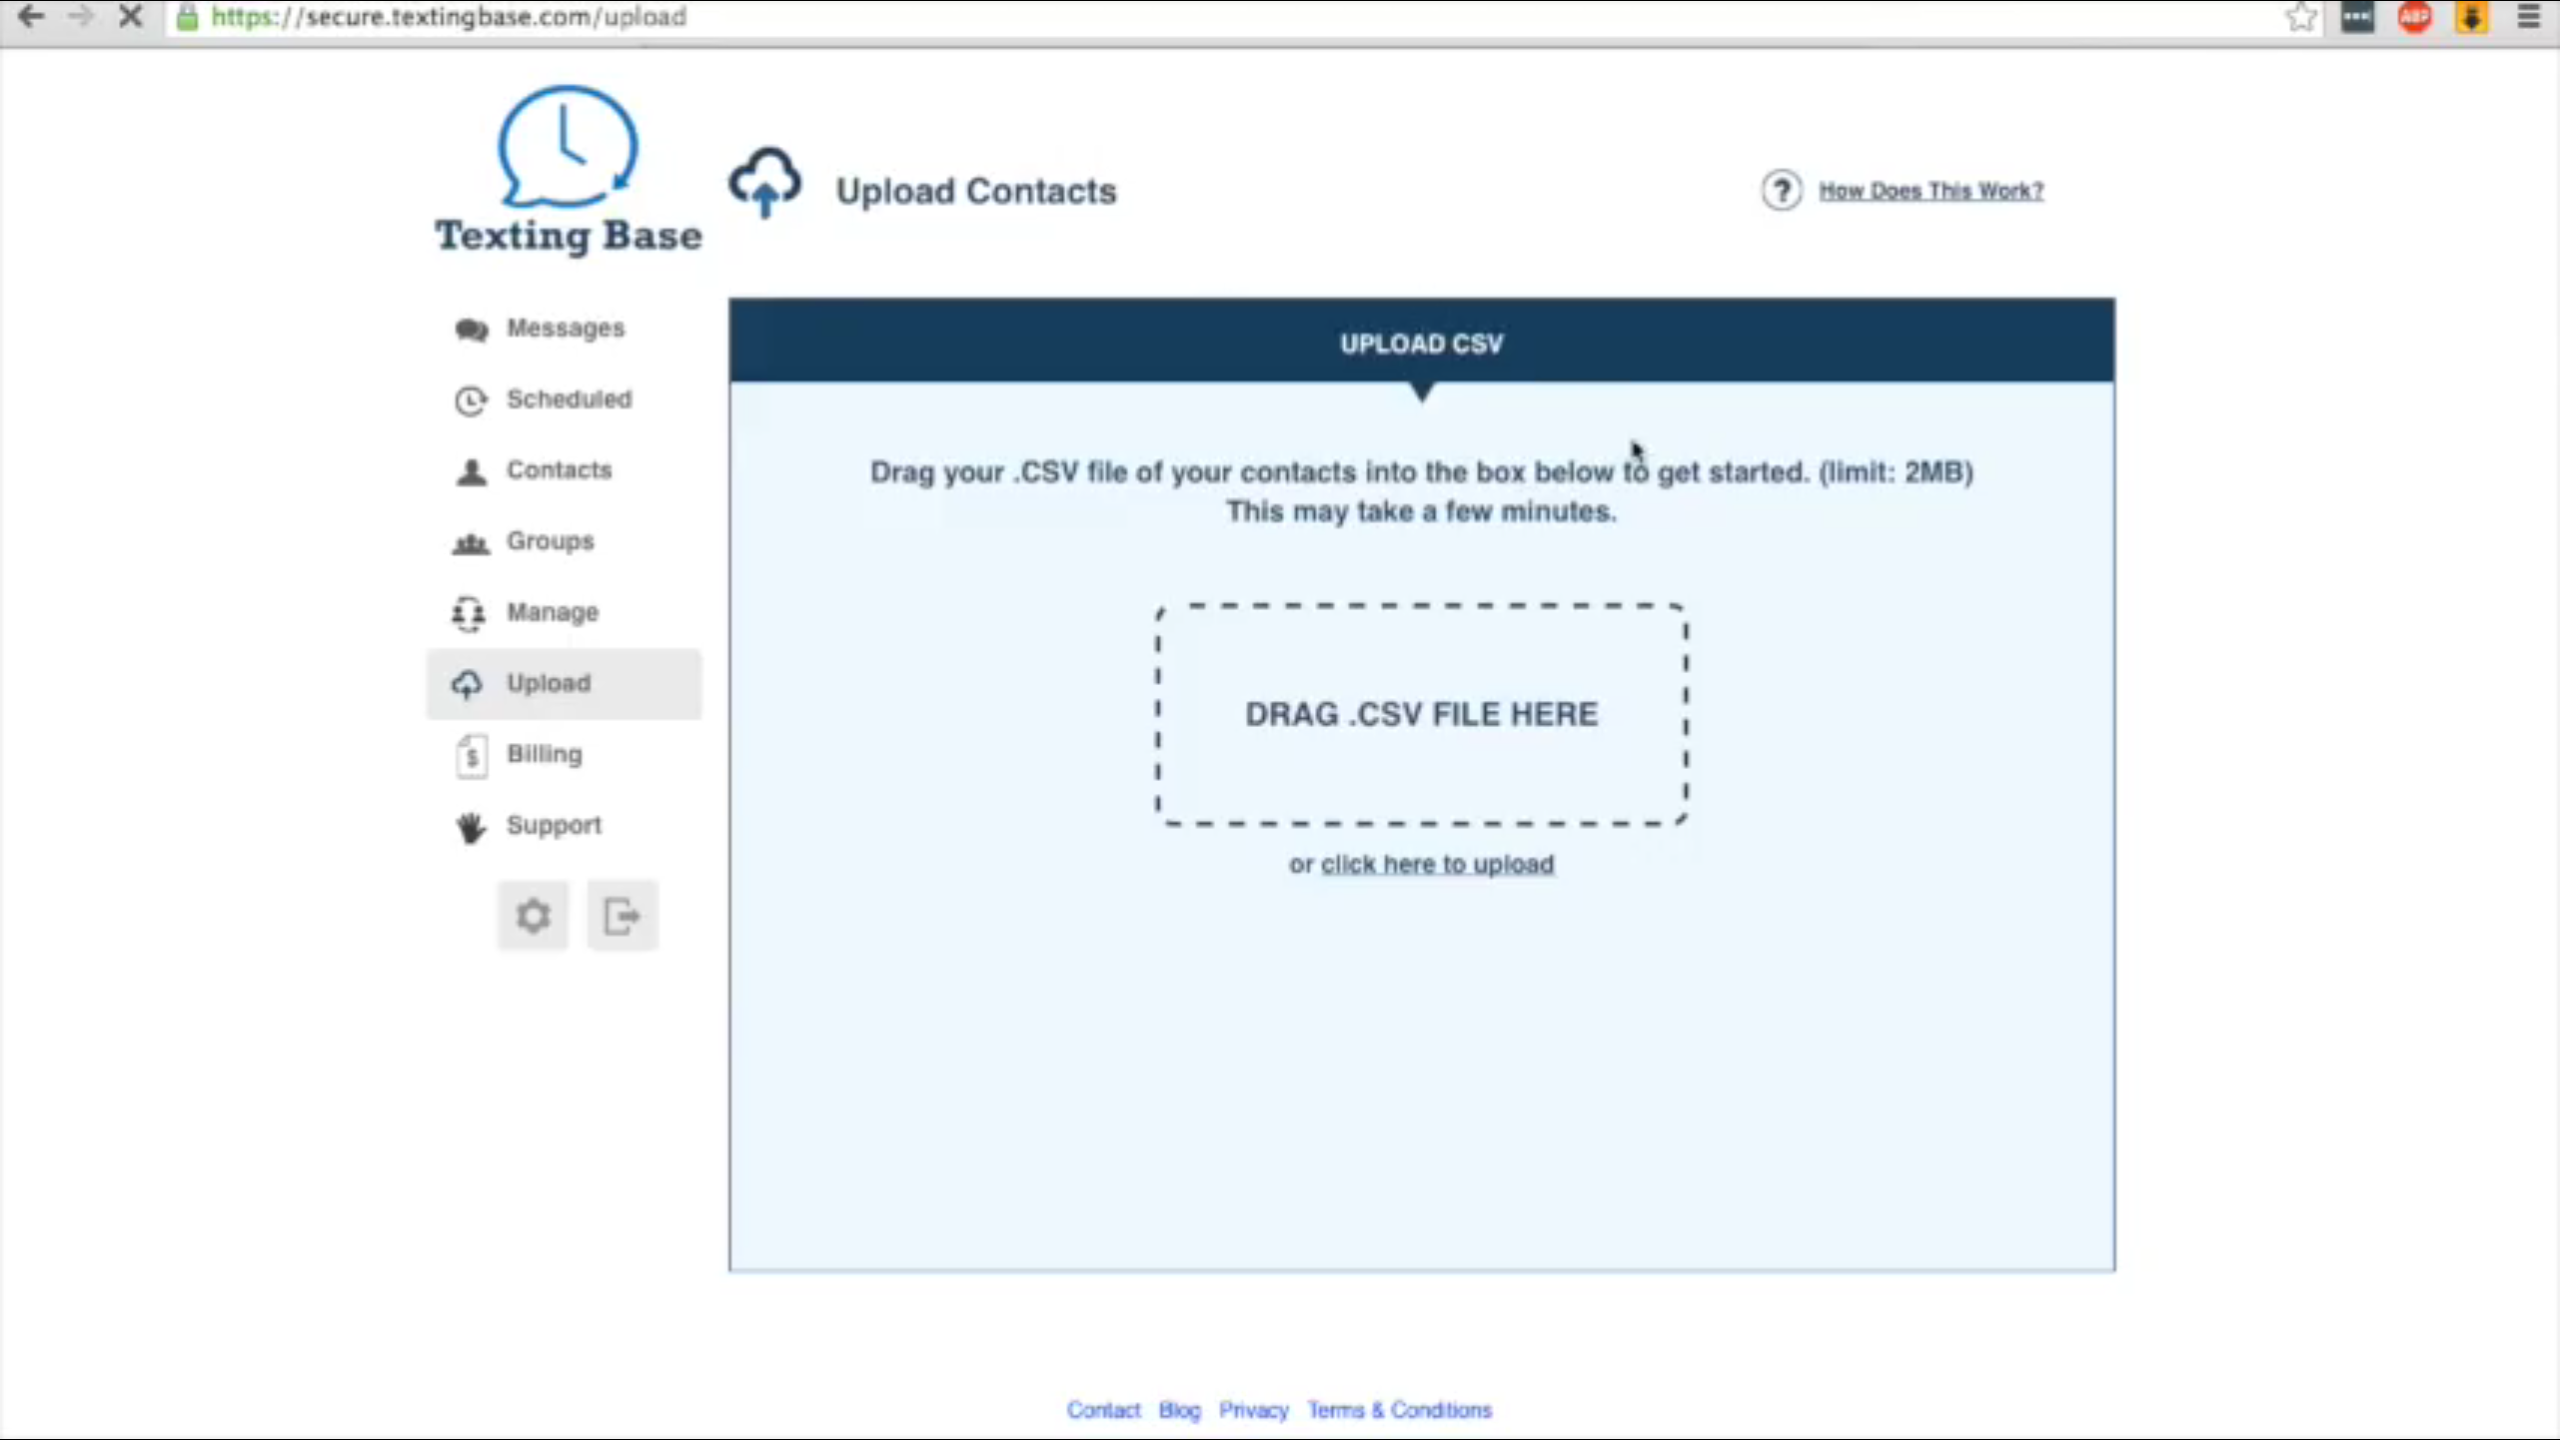Click the Adblock Plus extension icon
Viewport: 2560px width, 1440px height.
pyautogui.click(x=2415, y=17)
